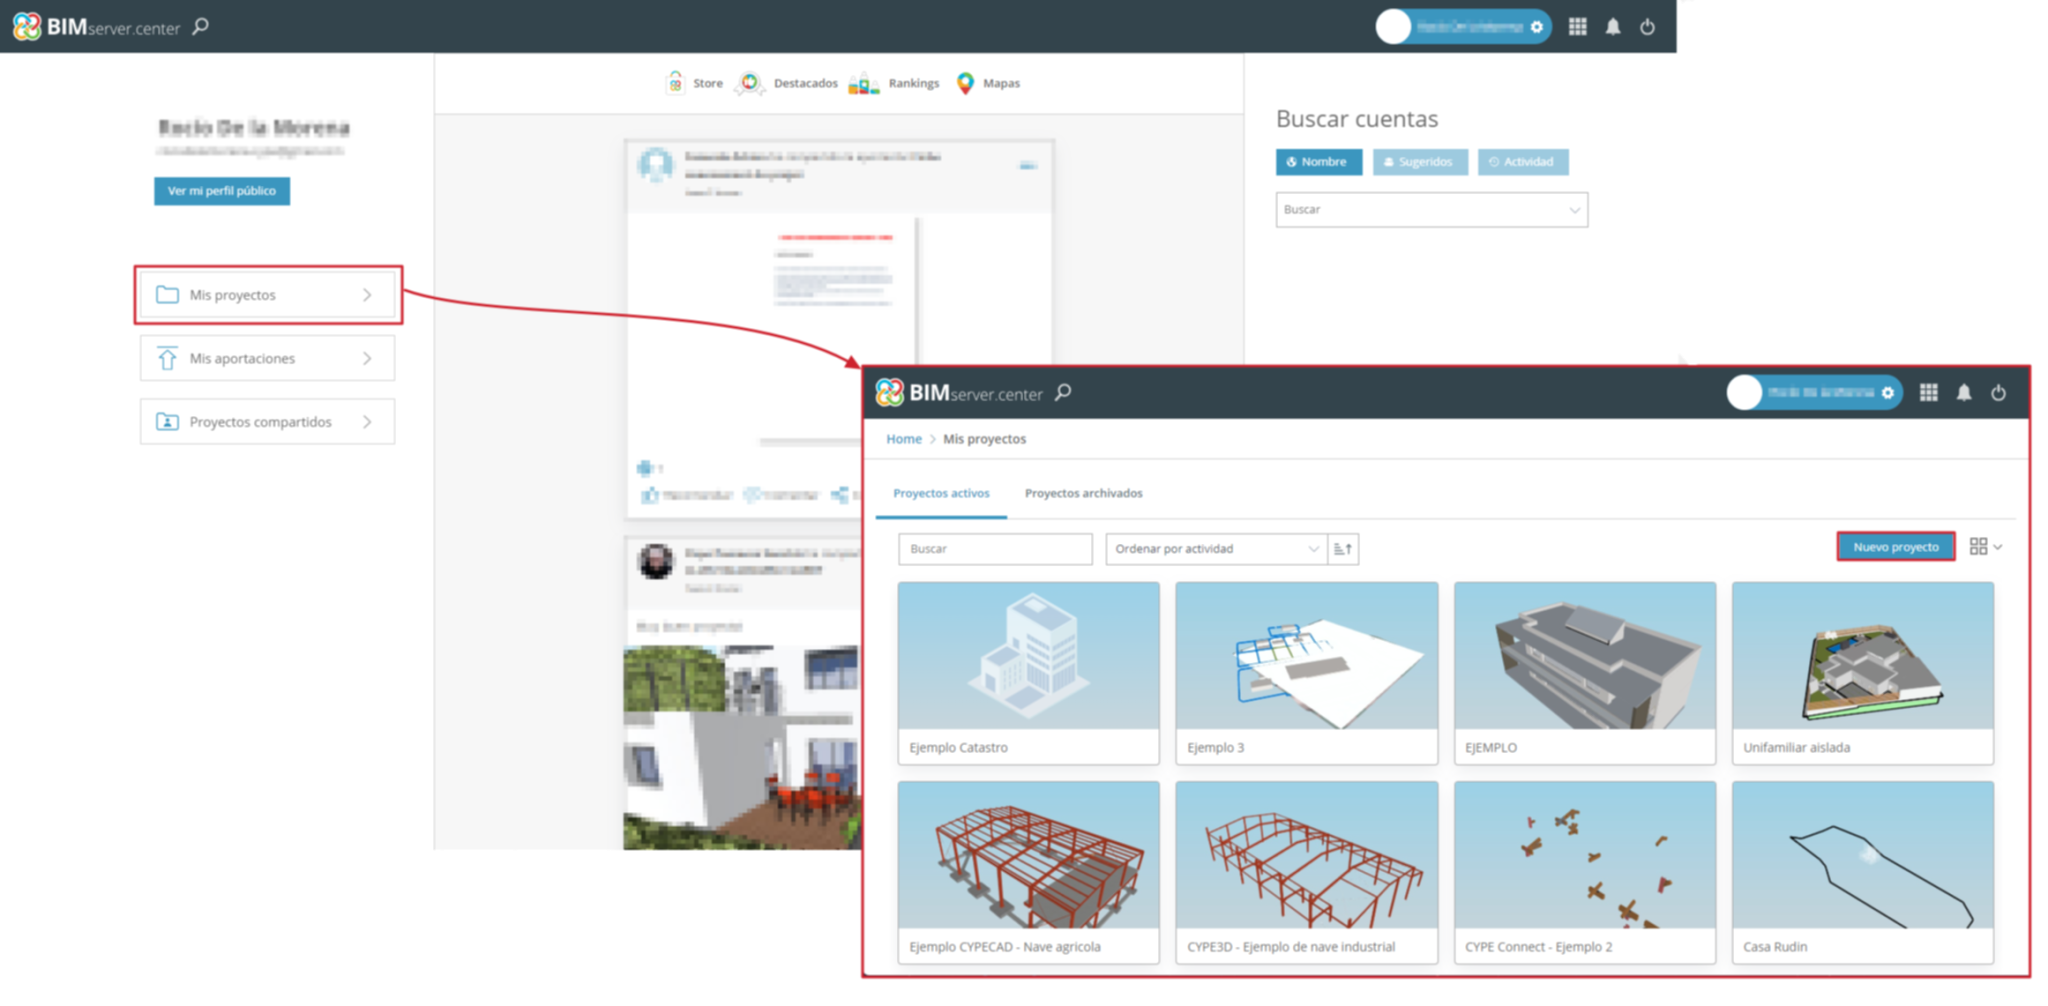The height and width of the screenshot is (1006, 2048).
Task: Click the power icon in the background header
Action: point(1647,27)
